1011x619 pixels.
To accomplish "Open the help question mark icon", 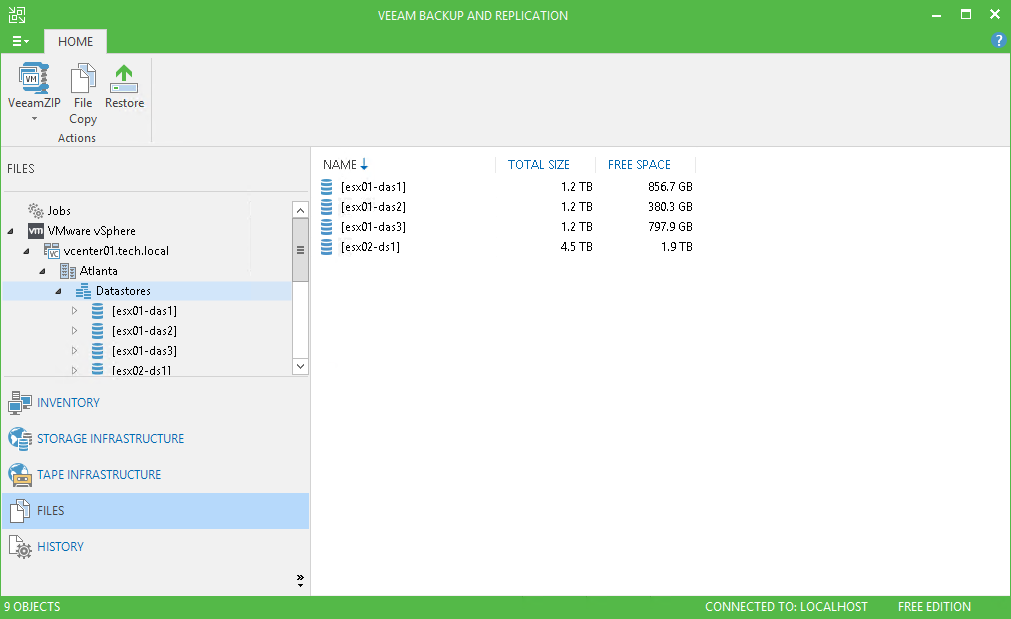I will (998, 40).
